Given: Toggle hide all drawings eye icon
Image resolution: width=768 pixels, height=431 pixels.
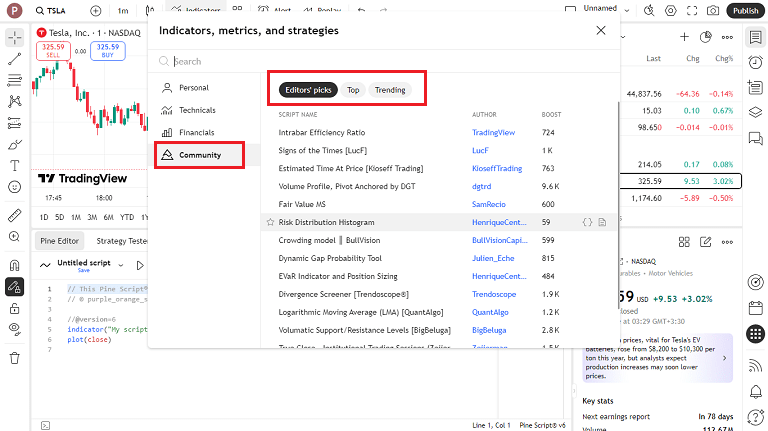Looking at the screenshot, I should tap(14, 328).
